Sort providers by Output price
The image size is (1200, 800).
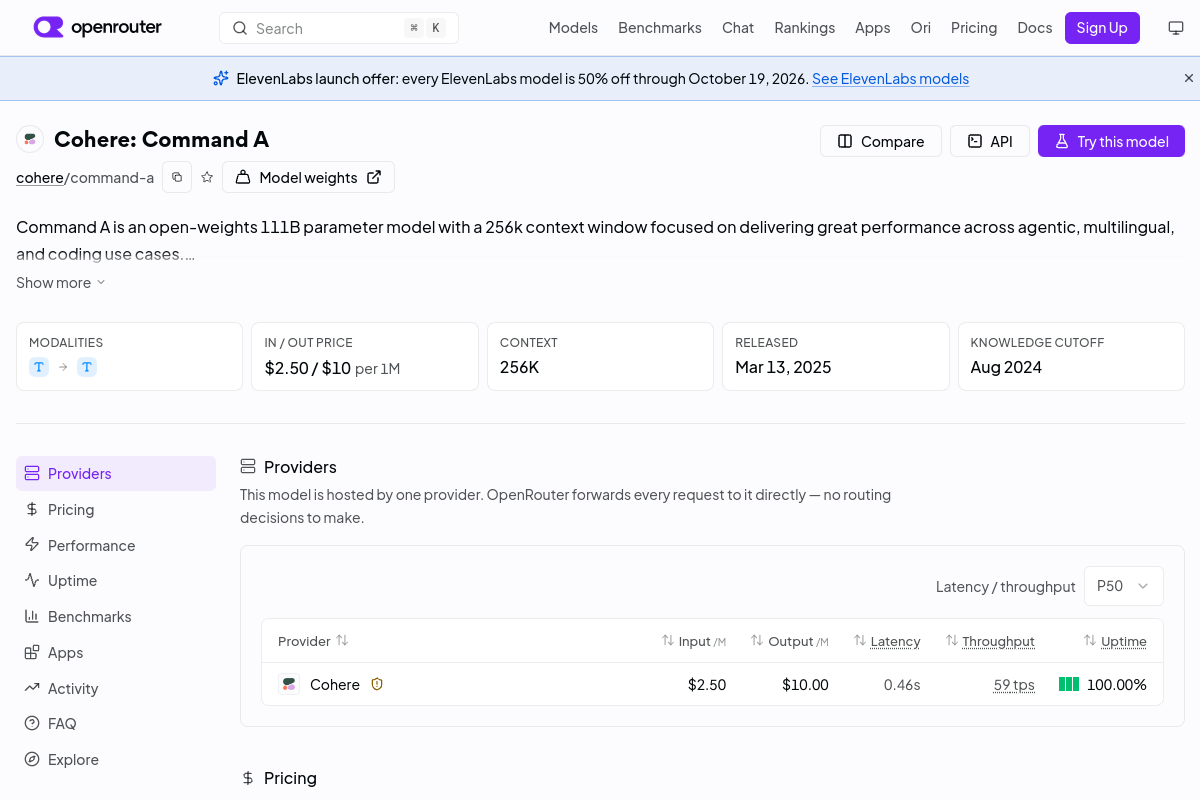tap(790, 641)
